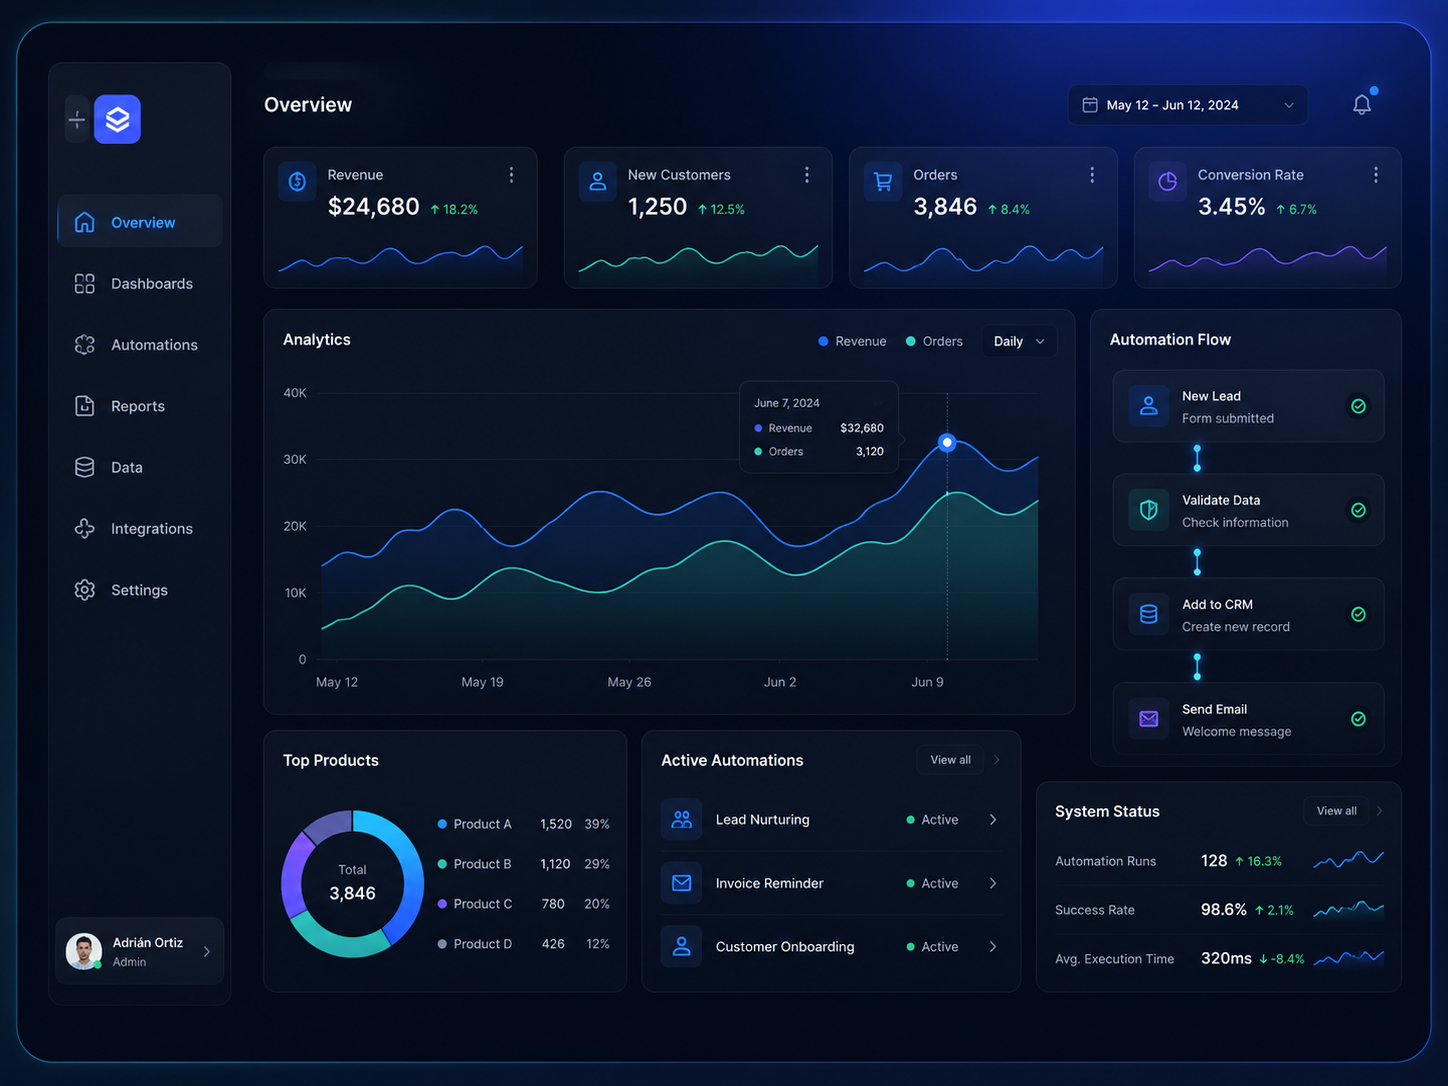Click the Invoice Reminder mail icon

click(681, 883)
